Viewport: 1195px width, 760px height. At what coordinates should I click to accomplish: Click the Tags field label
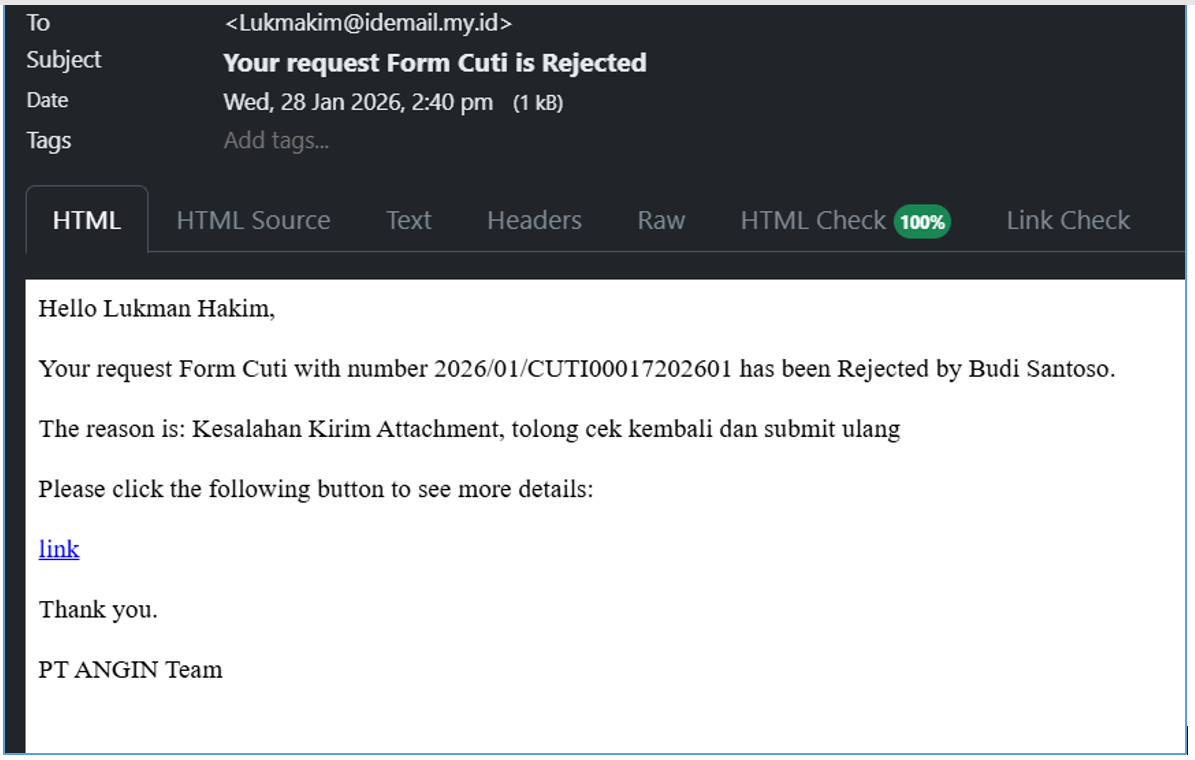(x=49, y=141)
